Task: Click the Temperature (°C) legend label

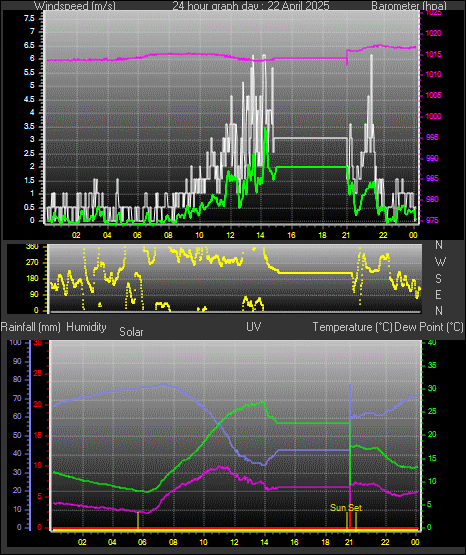Action: tap(352, 327)
